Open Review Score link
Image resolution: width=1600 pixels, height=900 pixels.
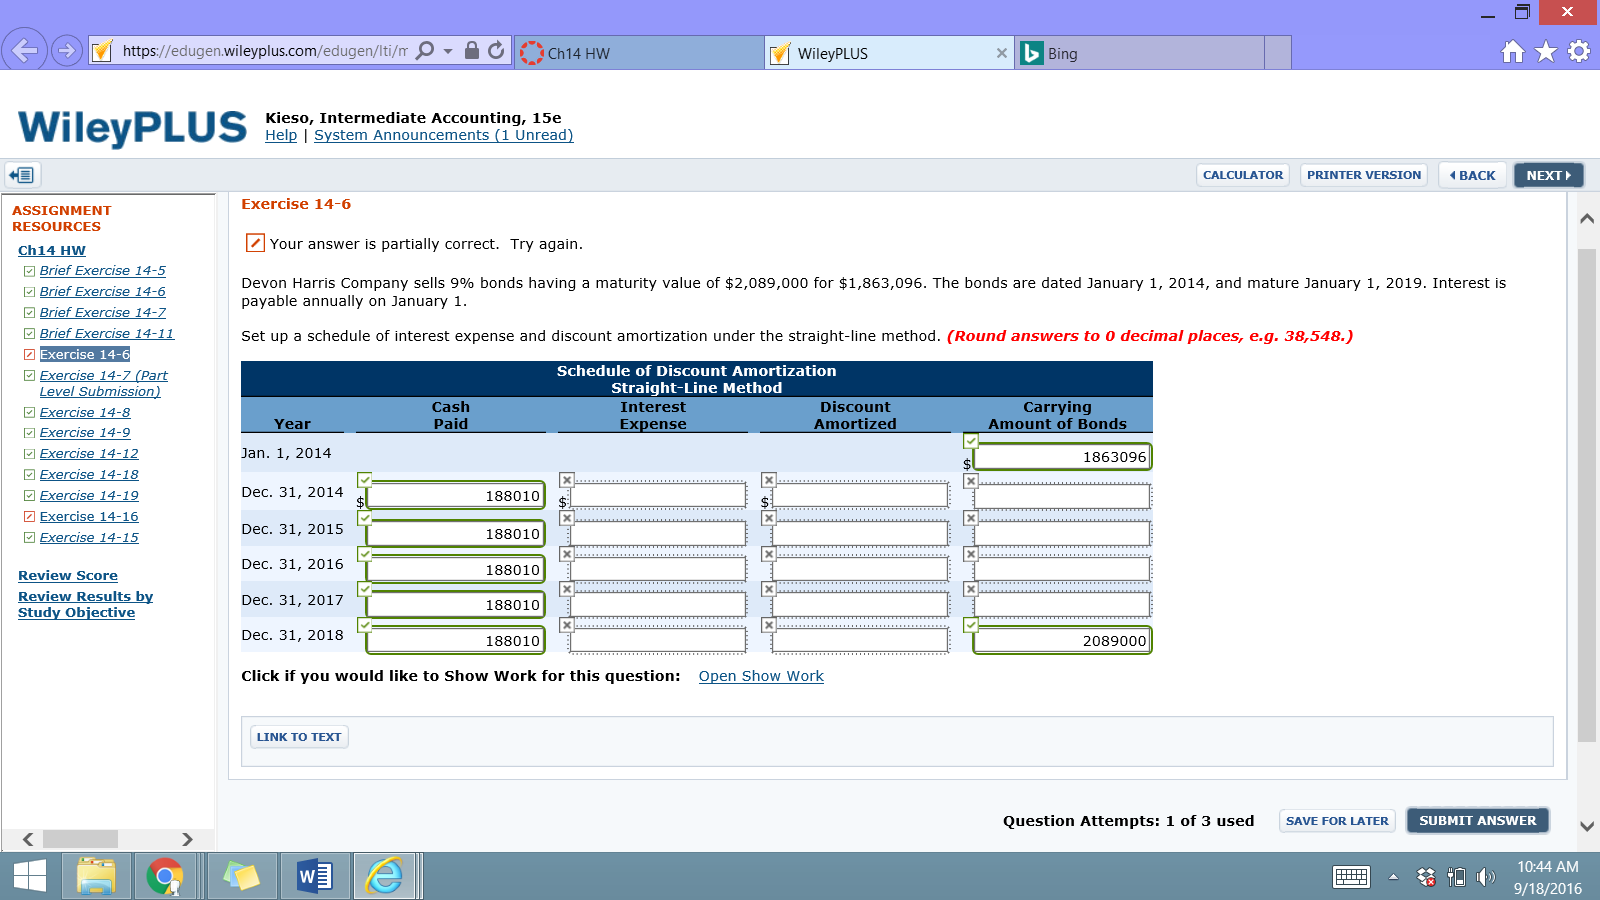68,576
